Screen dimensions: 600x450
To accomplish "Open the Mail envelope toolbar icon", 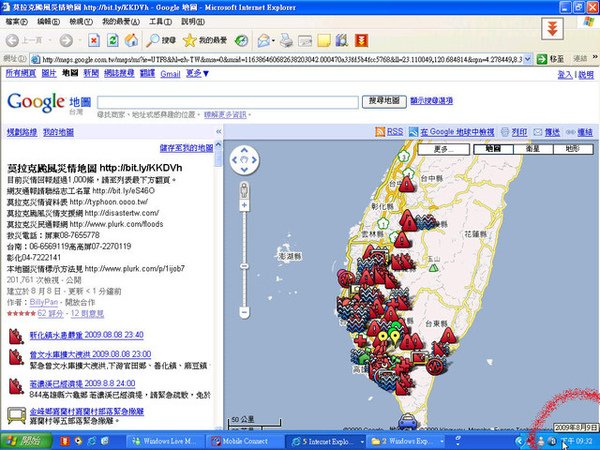I will tap(264, 40).
